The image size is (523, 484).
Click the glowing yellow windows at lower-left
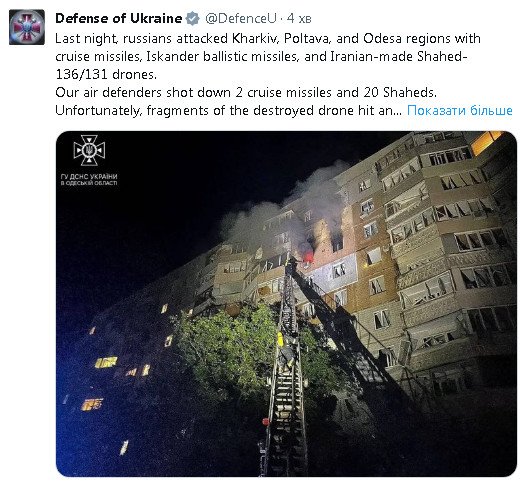(x=106, y=362)
